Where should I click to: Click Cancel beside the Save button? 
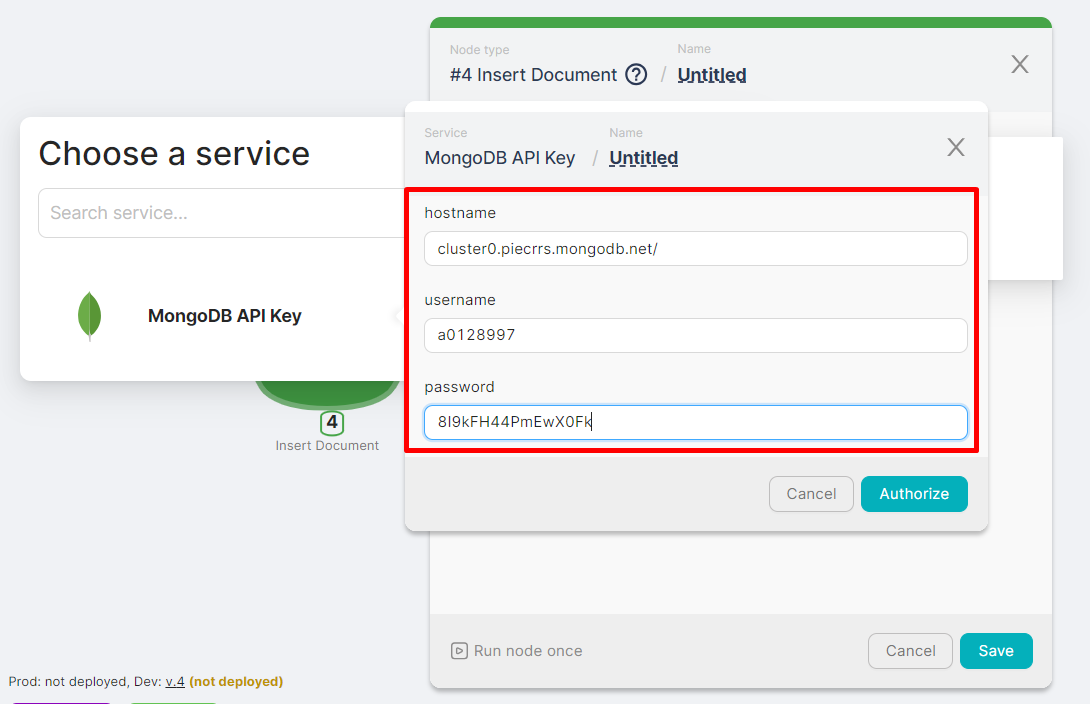click(x=910, y=651)
